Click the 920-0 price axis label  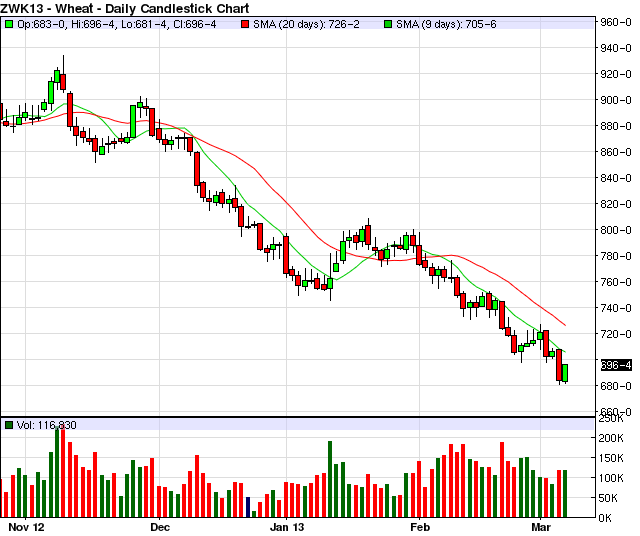[x=616, y=74]
